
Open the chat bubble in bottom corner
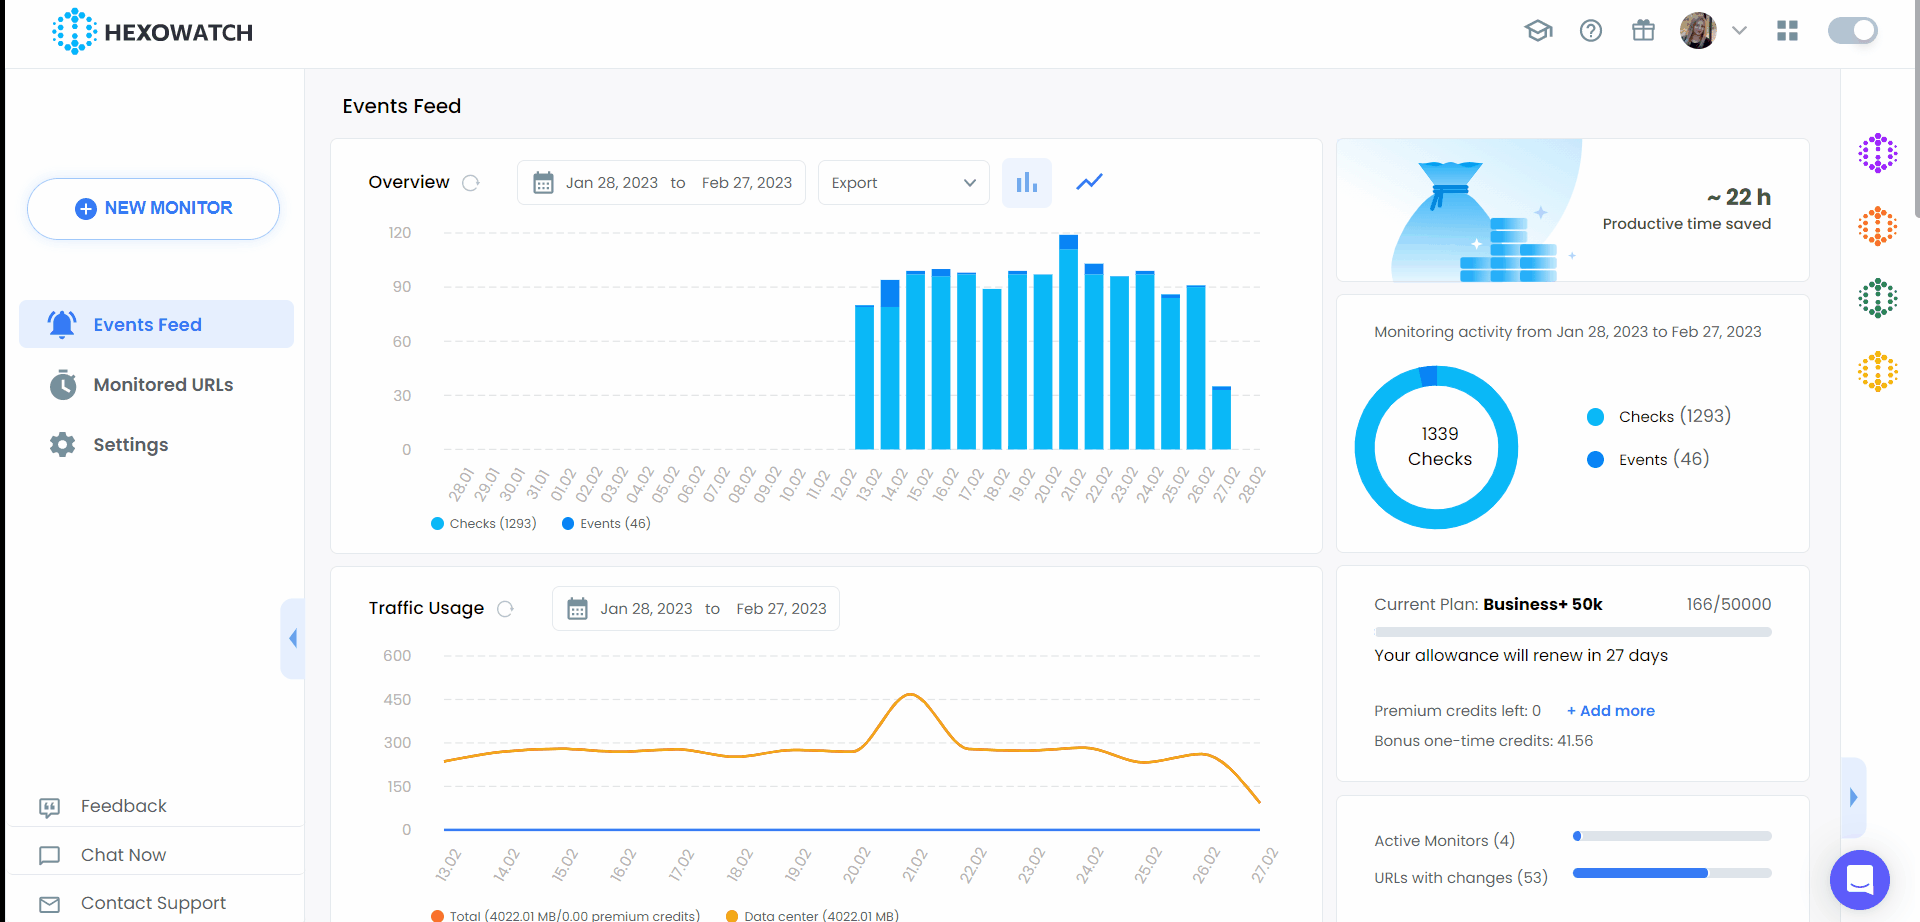pyautogui.click(x=1859, y=879)
